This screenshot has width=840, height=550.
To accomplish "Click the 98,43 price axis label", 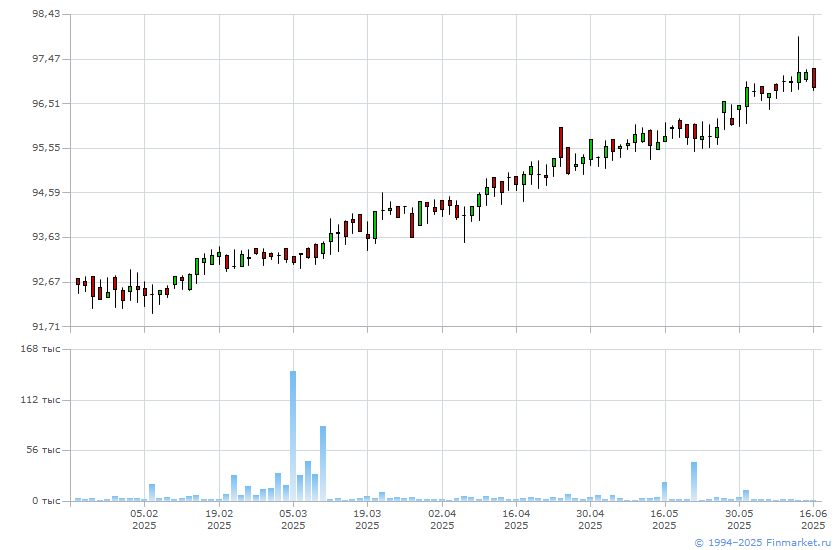I will coord(46,14).
